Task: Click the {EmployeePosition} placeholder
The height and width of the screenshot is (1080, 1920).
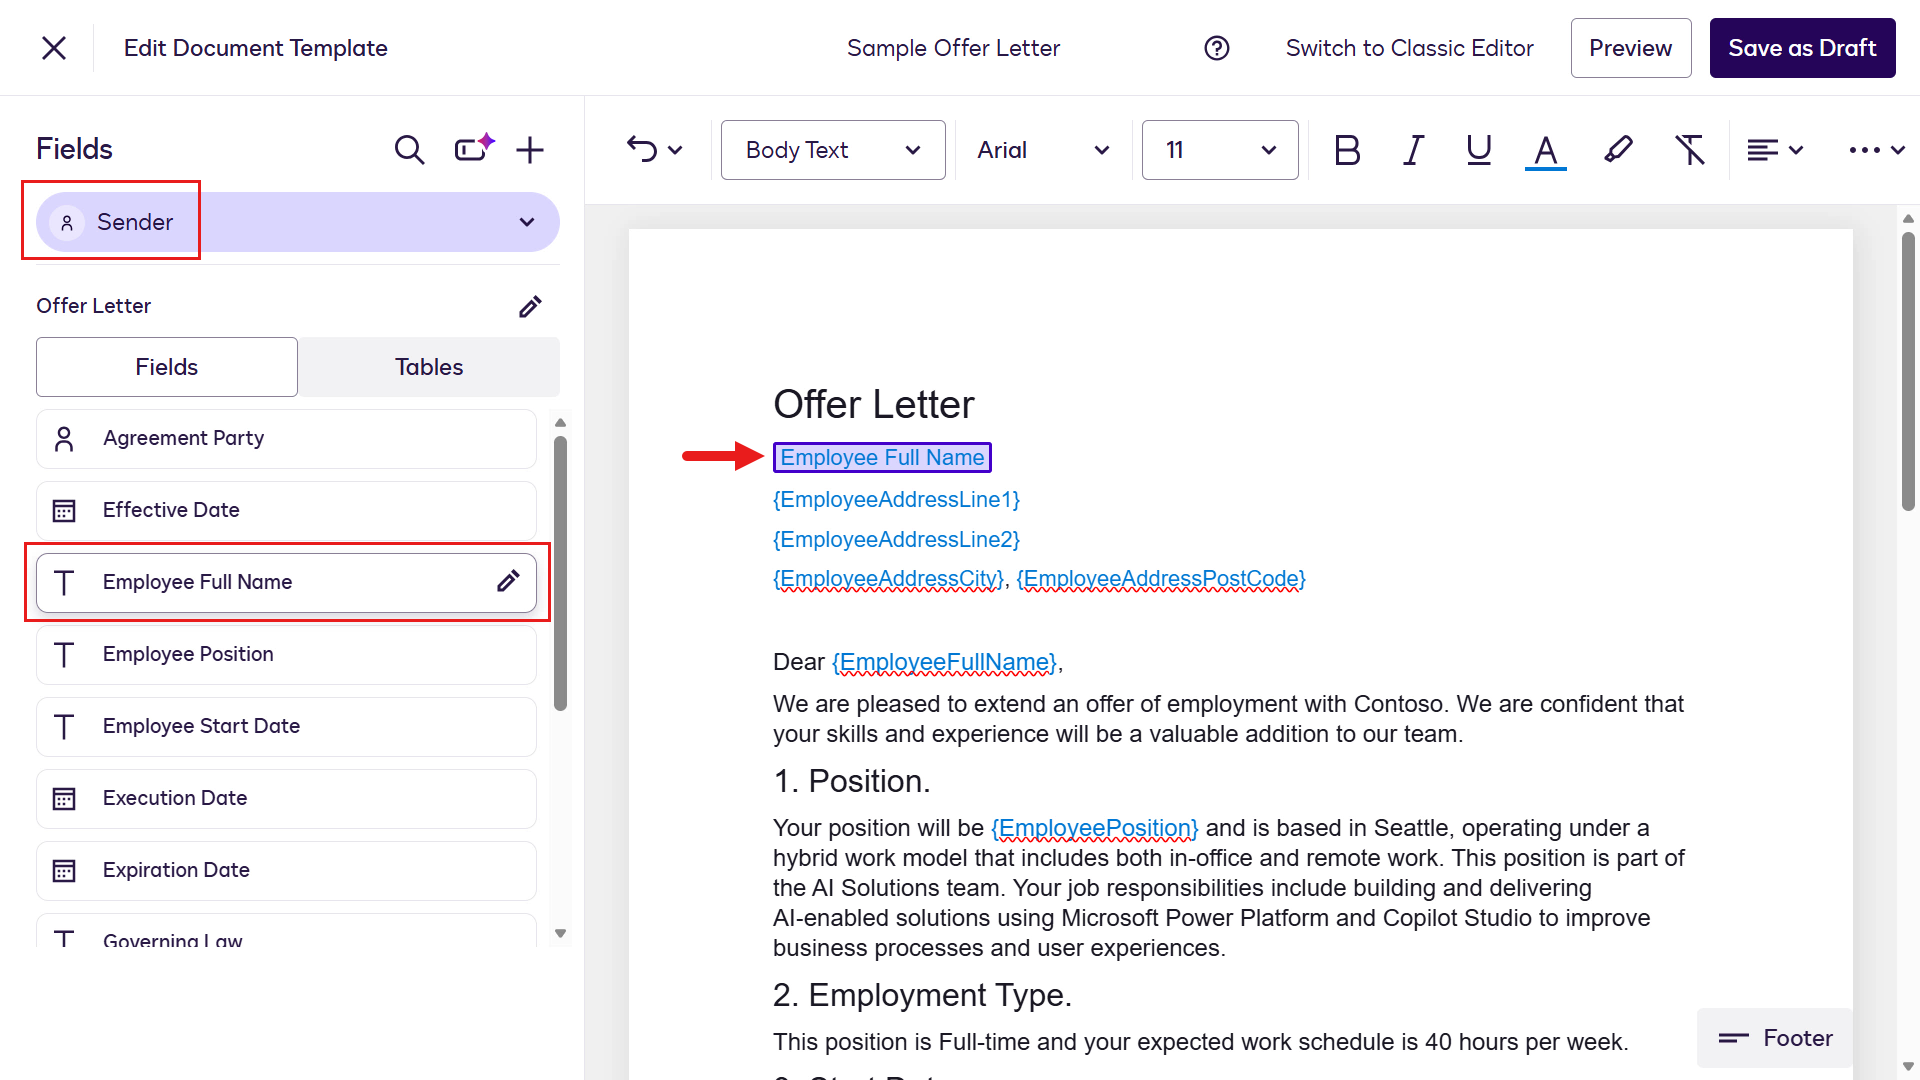Action: [x=1094, y=828]
